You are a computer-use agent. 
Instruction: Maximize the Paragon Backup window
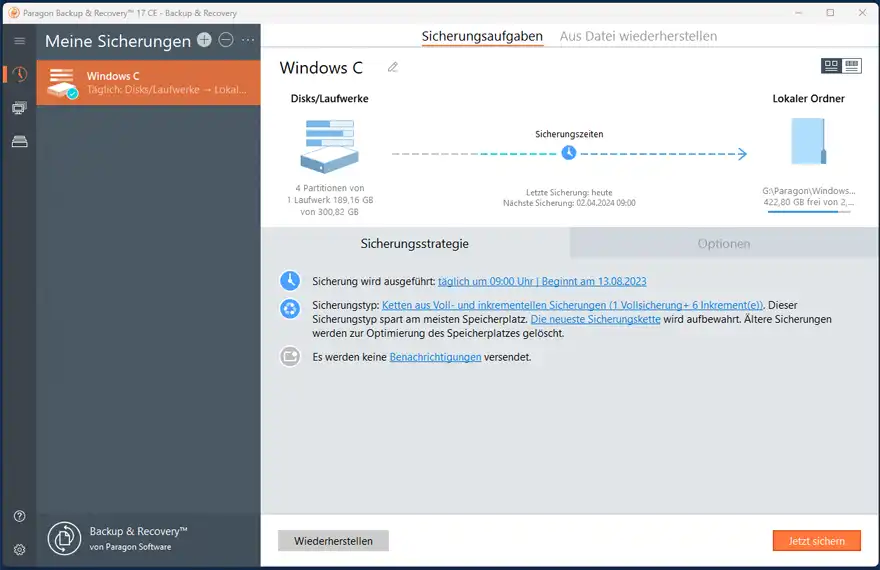point(830,12)
